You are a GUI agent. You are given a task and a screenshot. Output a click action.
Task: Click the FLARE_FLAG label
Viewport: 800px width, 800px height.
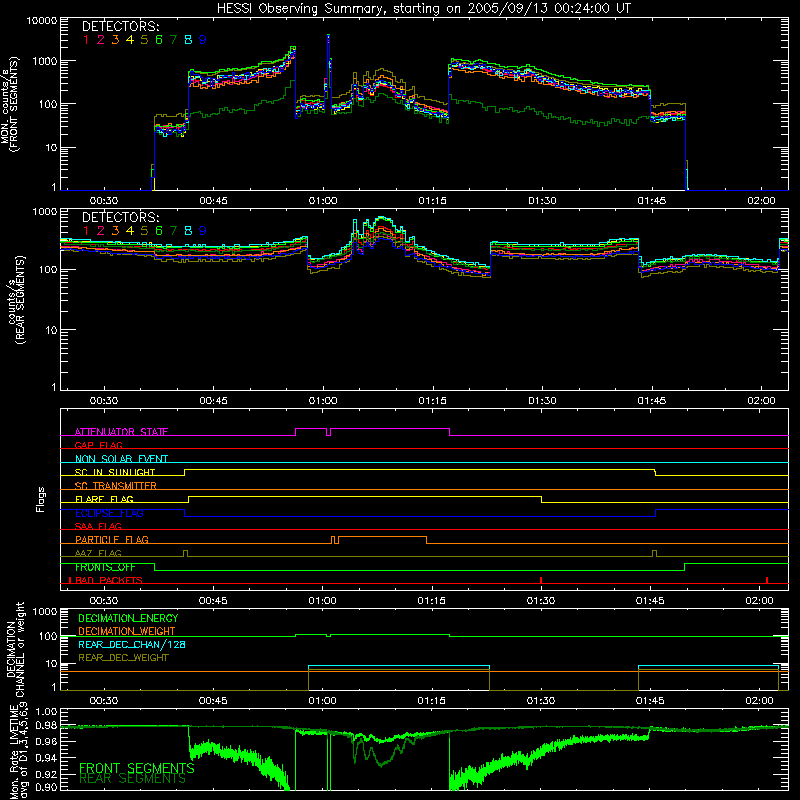tap(104, 499)
